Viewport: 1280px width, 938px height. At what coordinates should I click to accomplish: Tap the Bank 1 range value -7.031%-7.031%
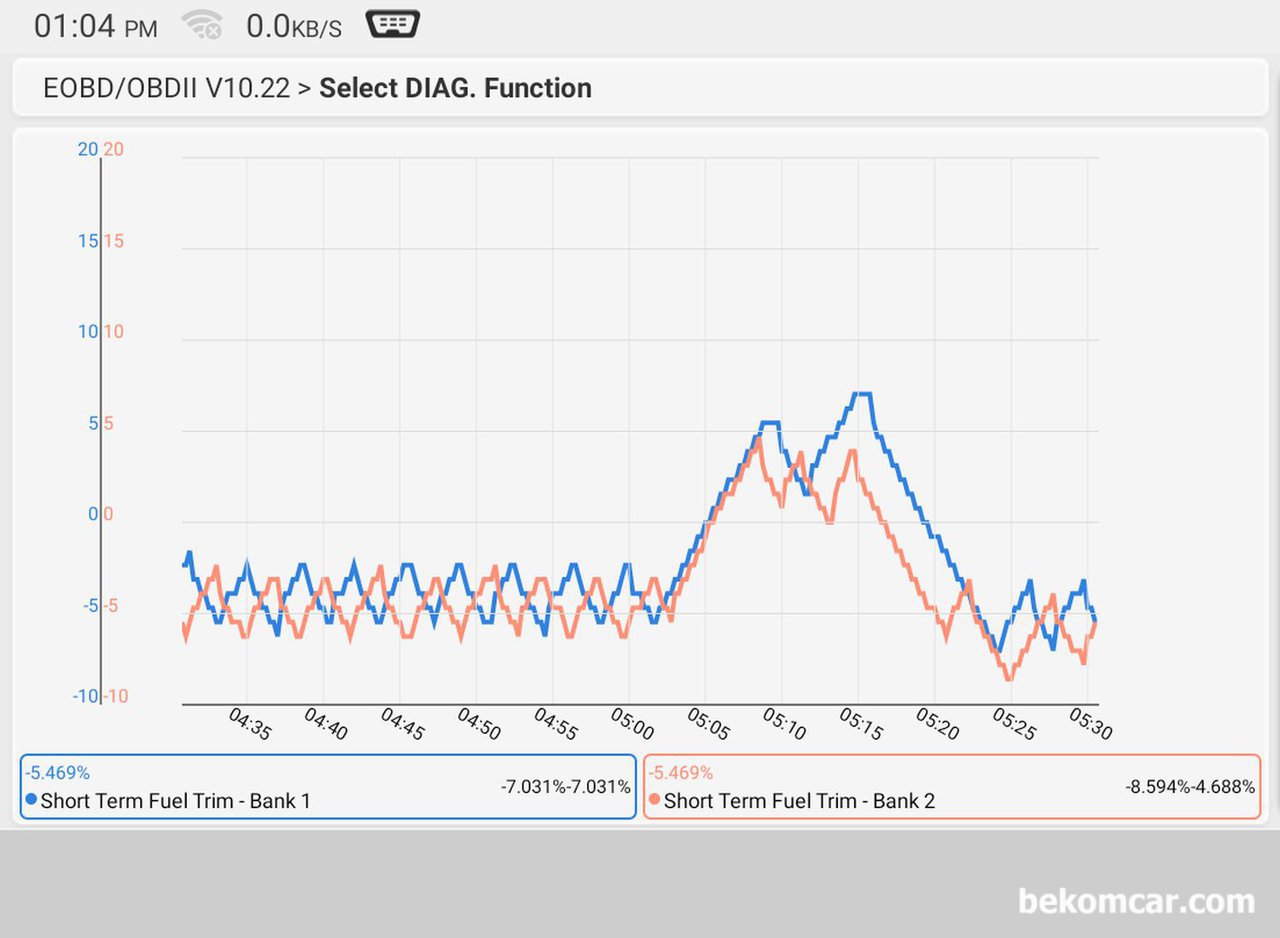pyautogui.click(x=566, y=787)
